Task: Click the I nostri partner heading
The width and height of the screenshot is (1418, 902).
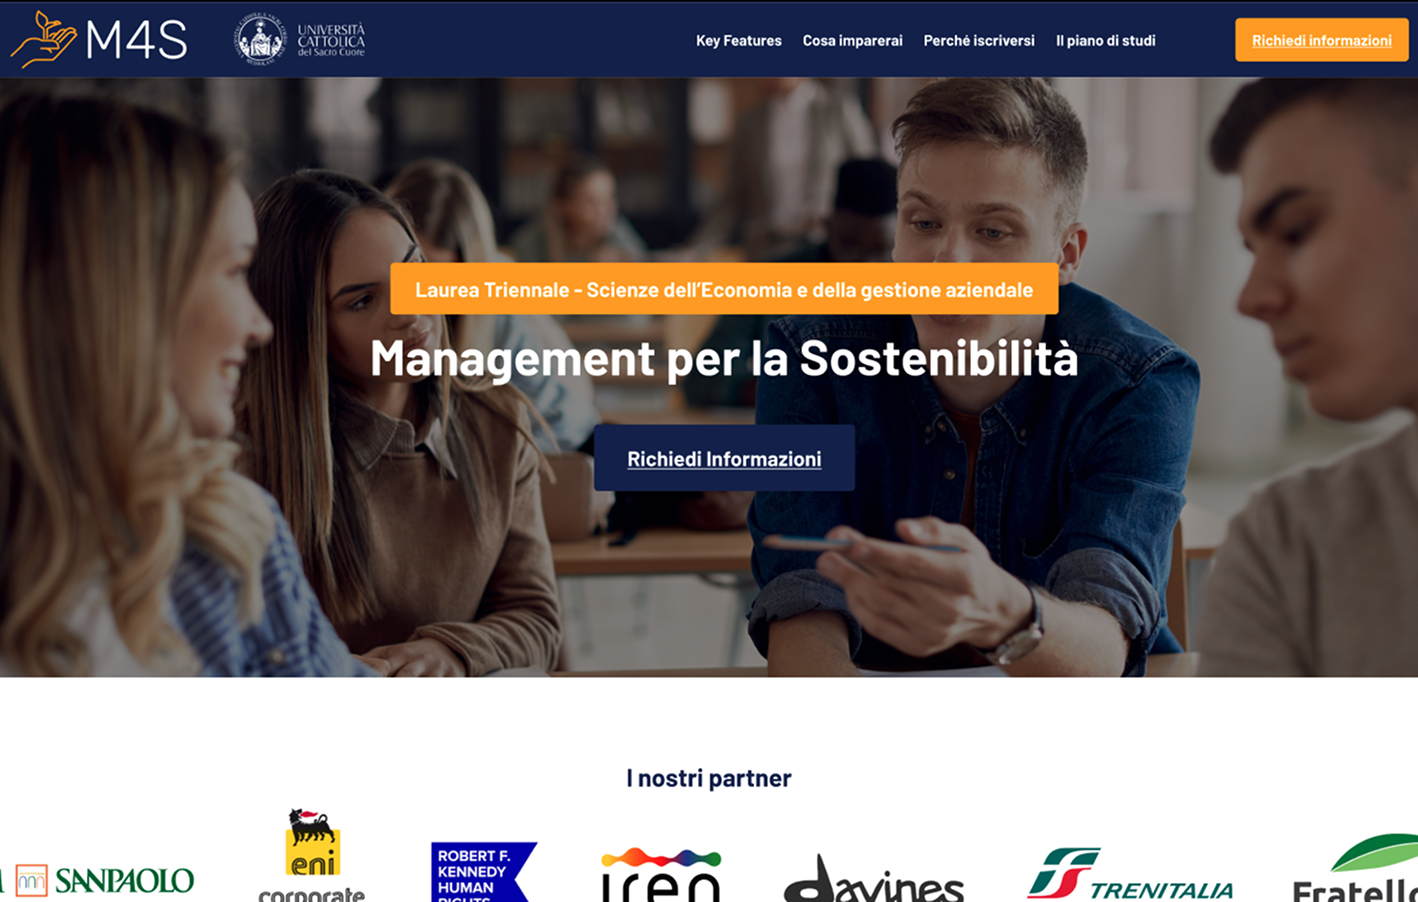Action: (709, 778)
